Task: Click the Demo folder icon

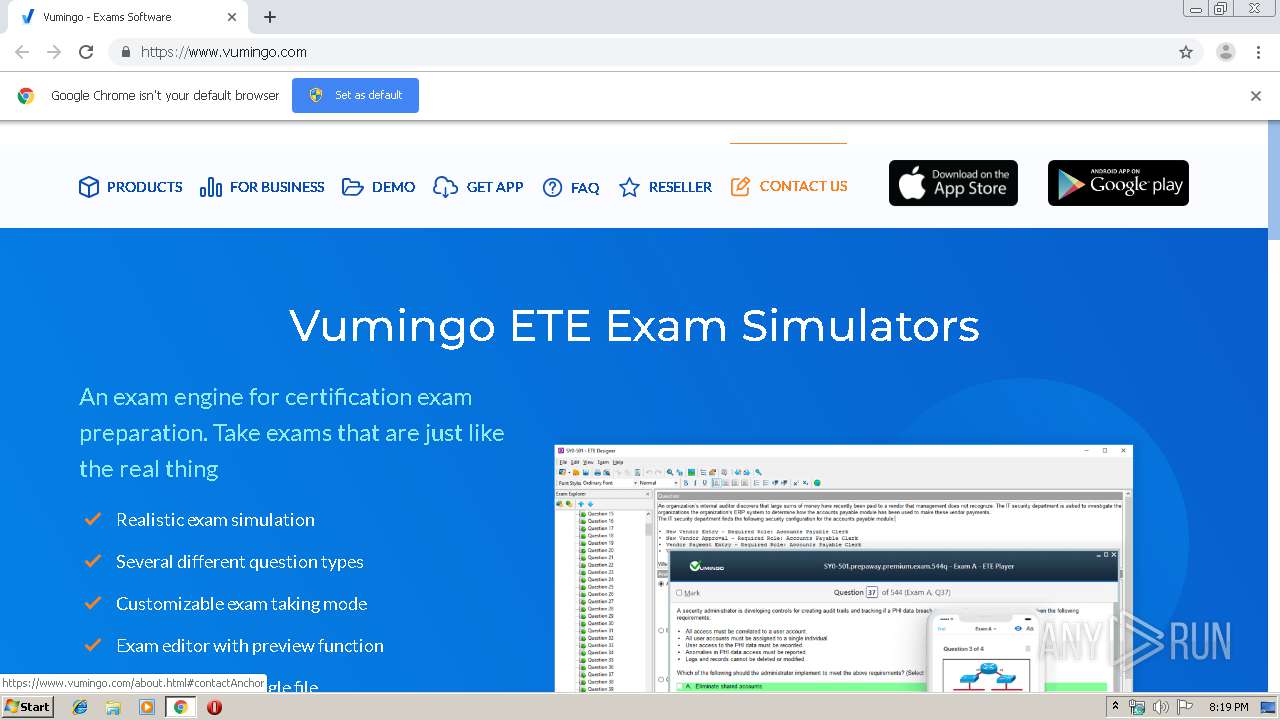Action: 353,187
